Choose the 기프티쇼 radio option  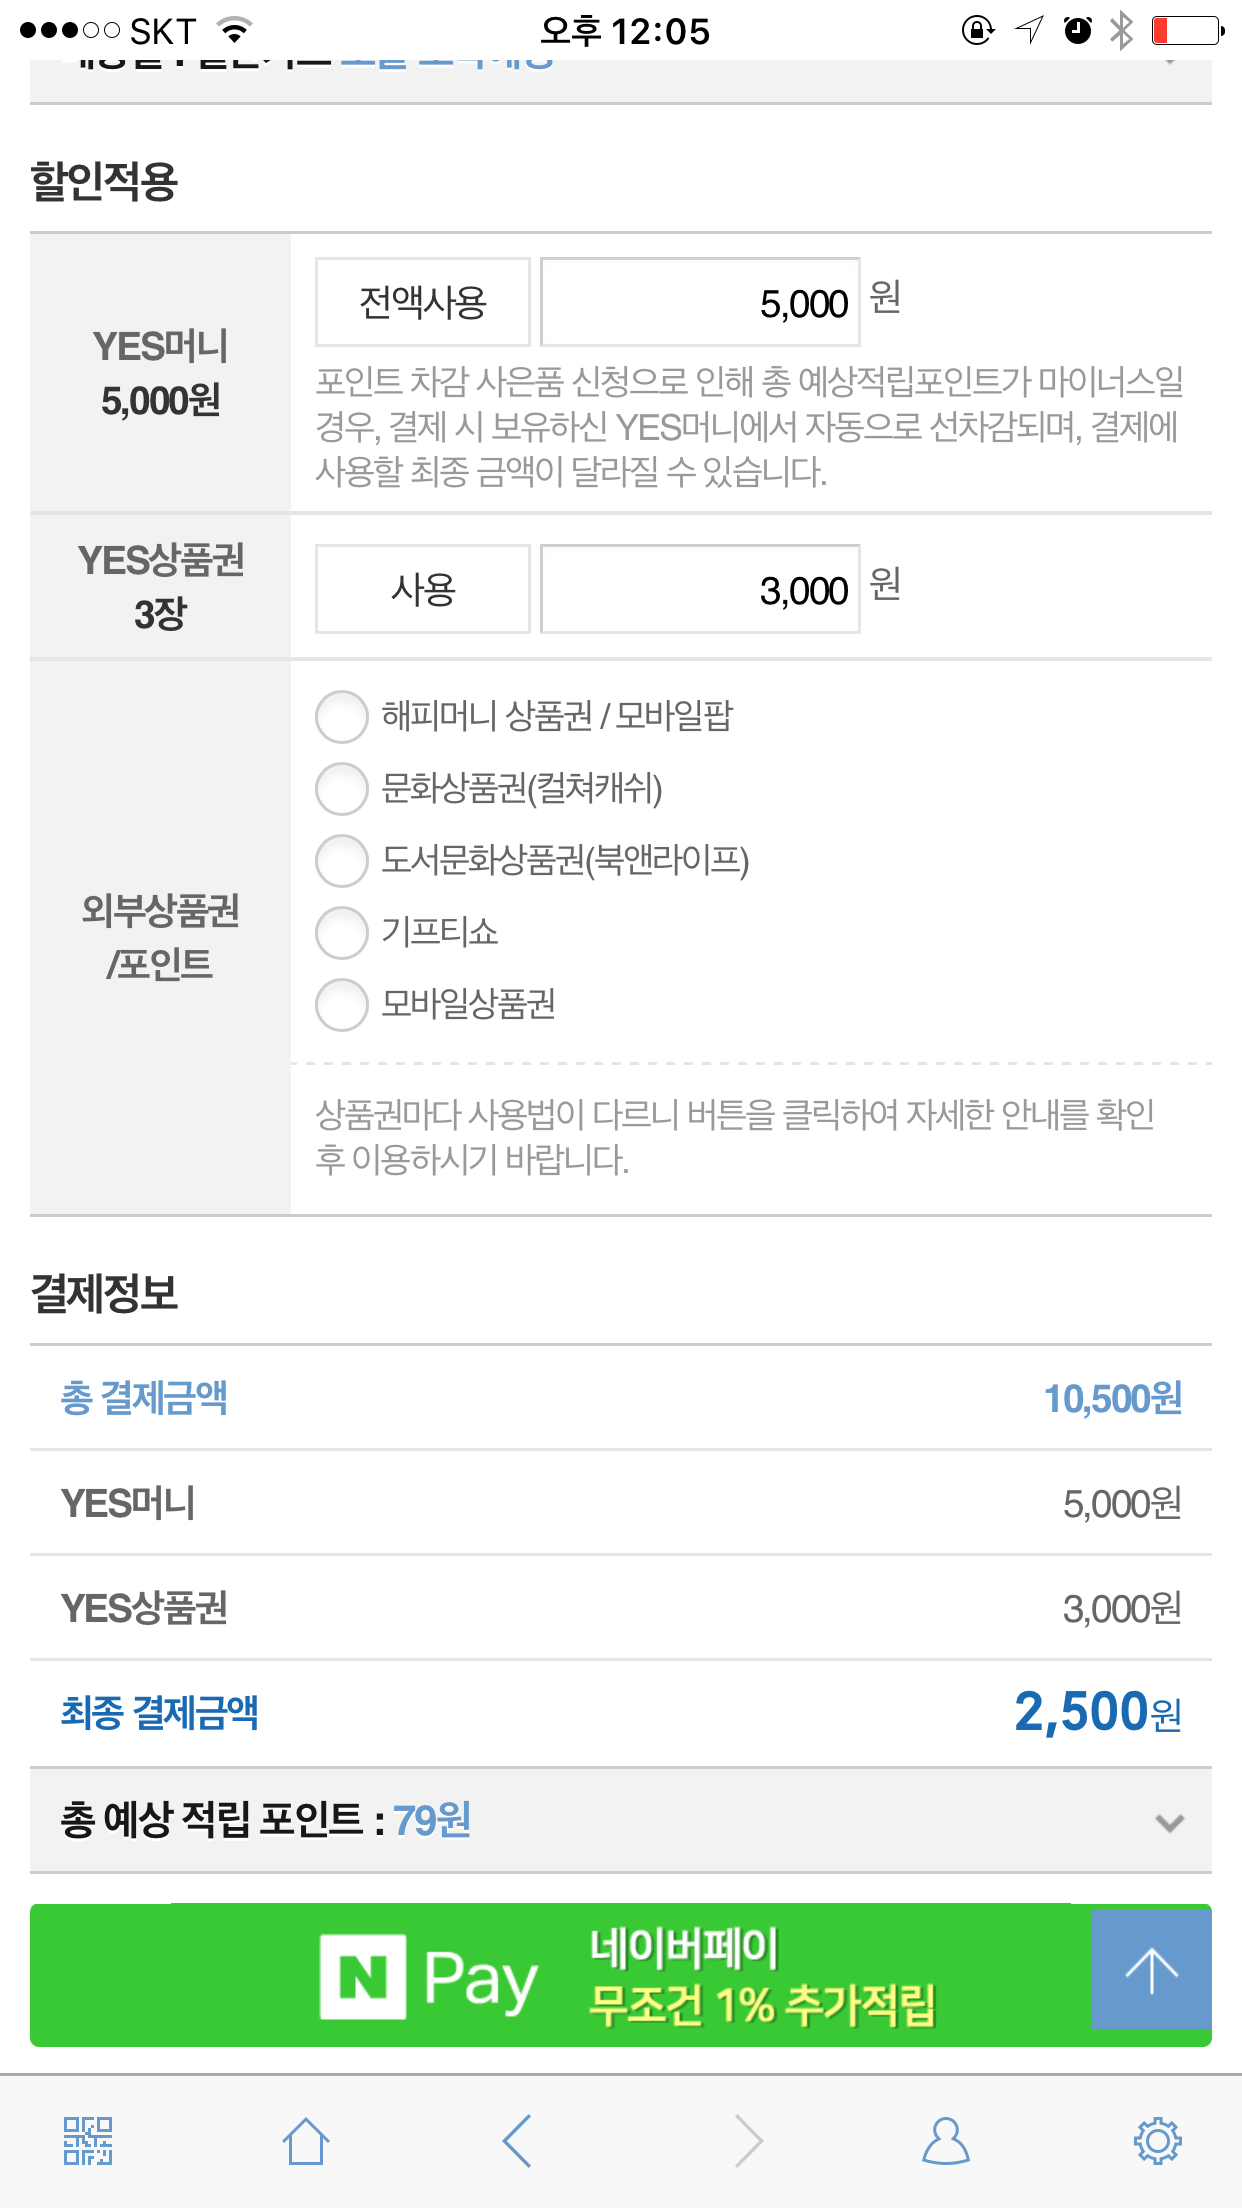tap(342, 933)
